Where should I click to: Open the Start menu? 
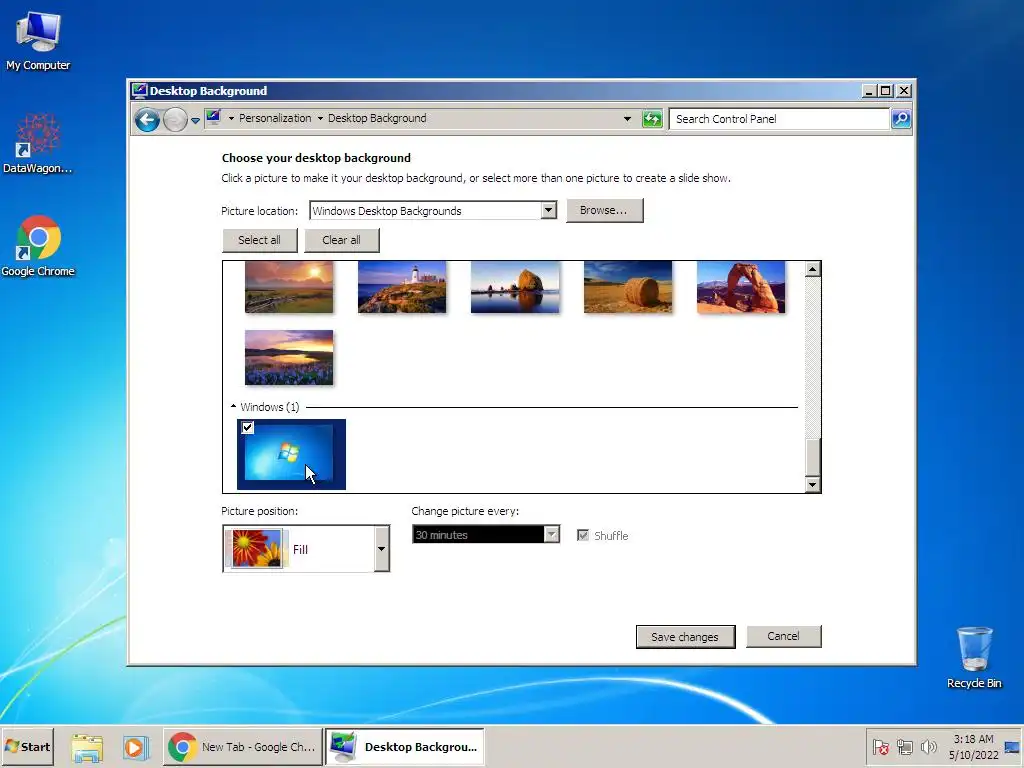tap(27, 746)
